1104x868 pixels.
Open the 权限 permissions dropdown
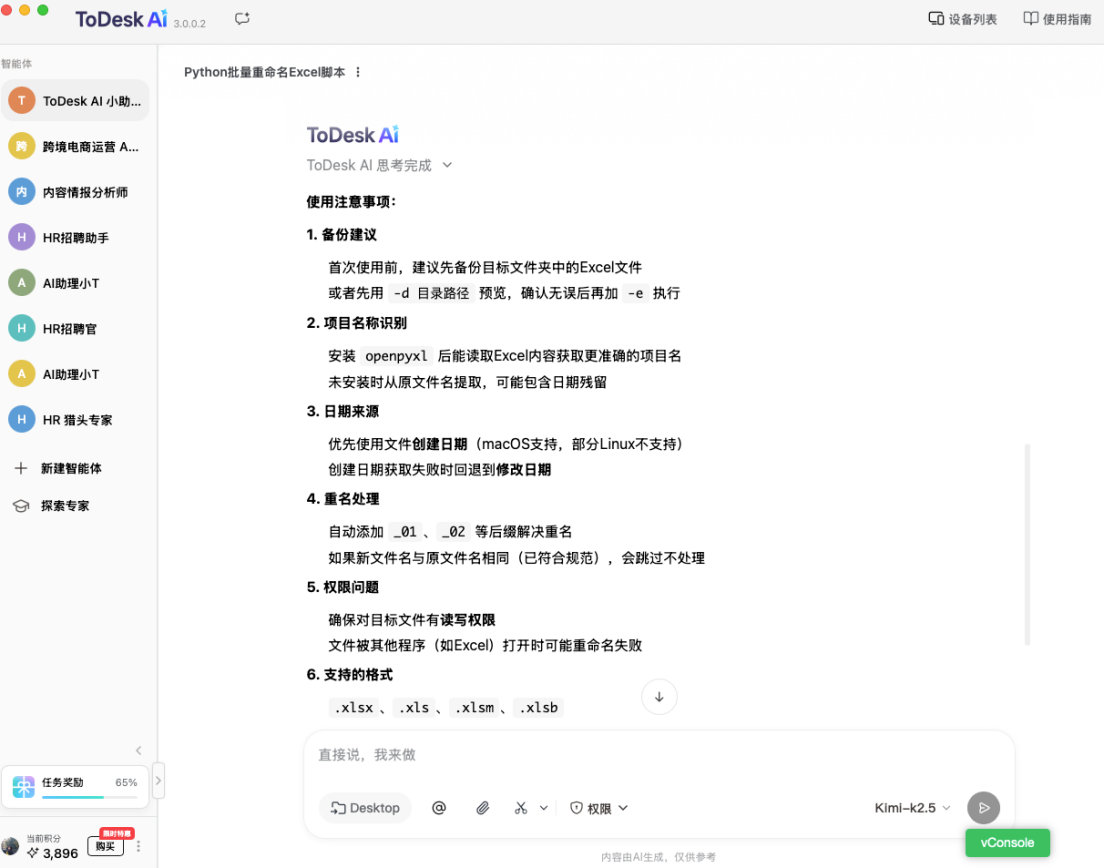[599, 808]
